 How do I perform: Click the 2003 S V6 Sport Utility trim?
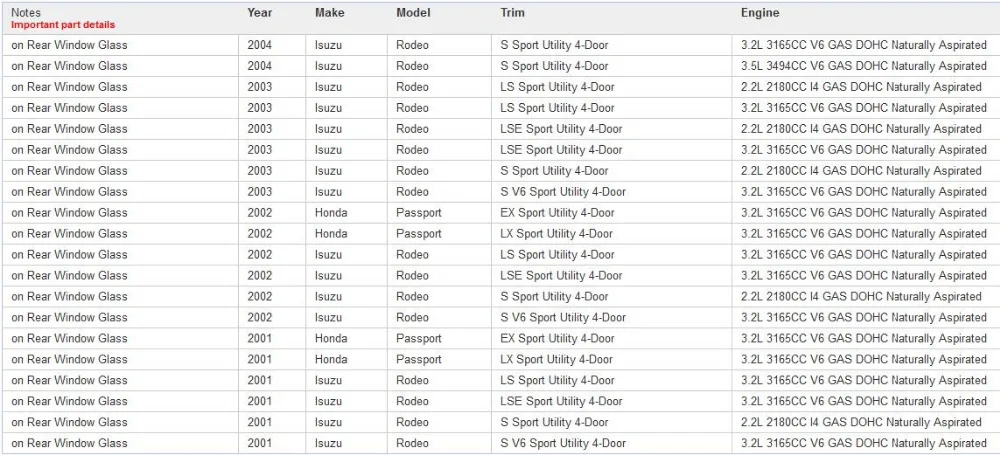pyautogui.click(x=563, y=191)
